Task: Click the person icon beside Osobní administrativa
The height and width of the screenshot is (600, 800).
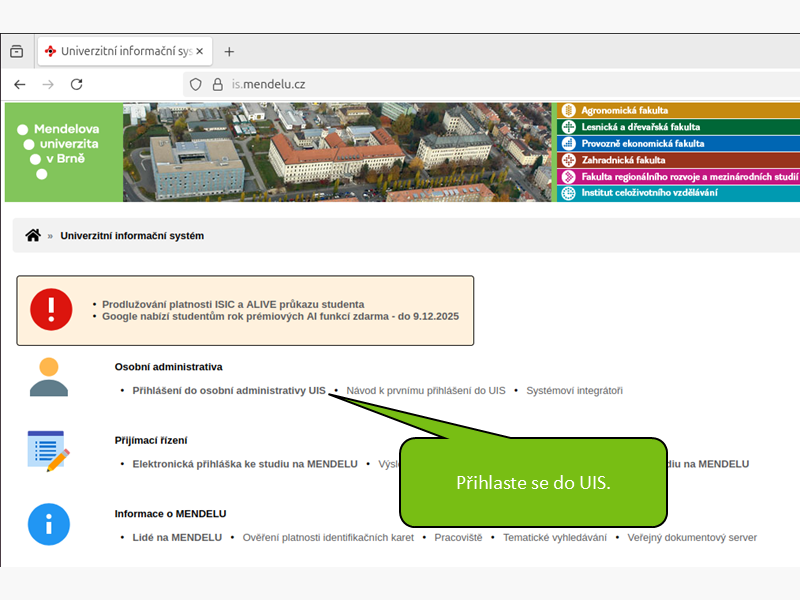Action: point(48,377)
